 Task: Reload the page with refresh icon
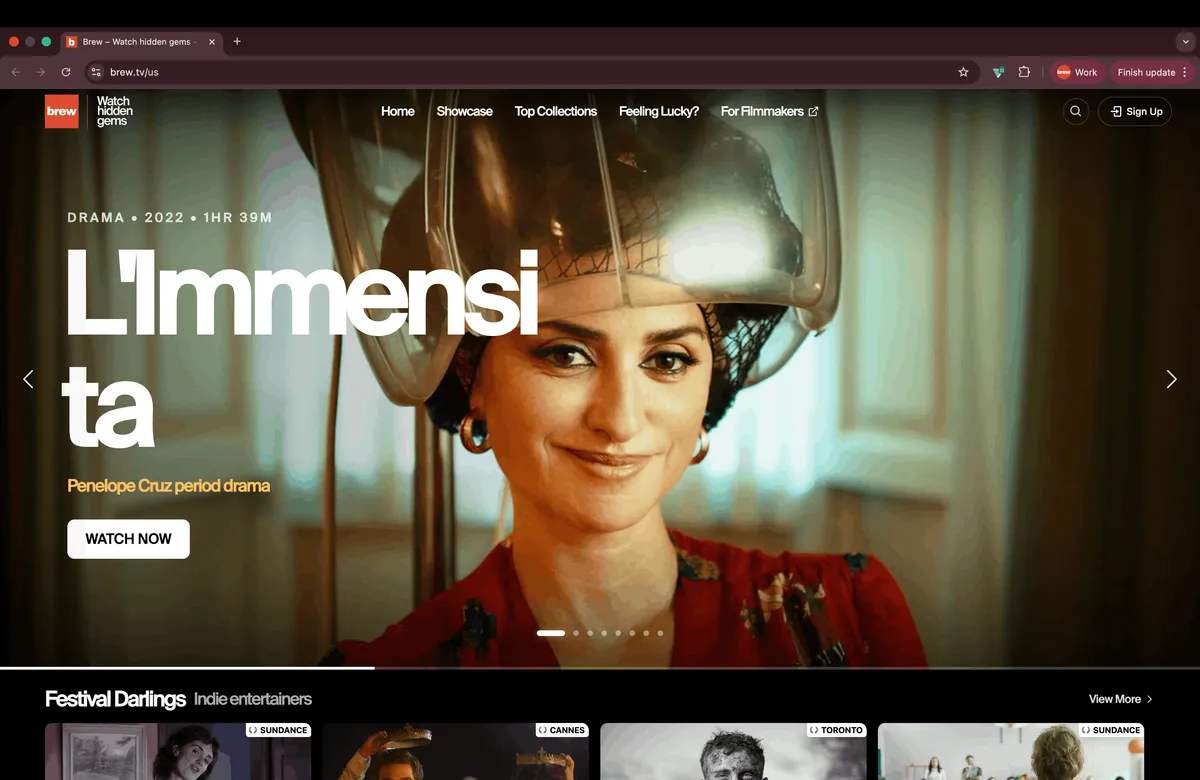point(66,72)
